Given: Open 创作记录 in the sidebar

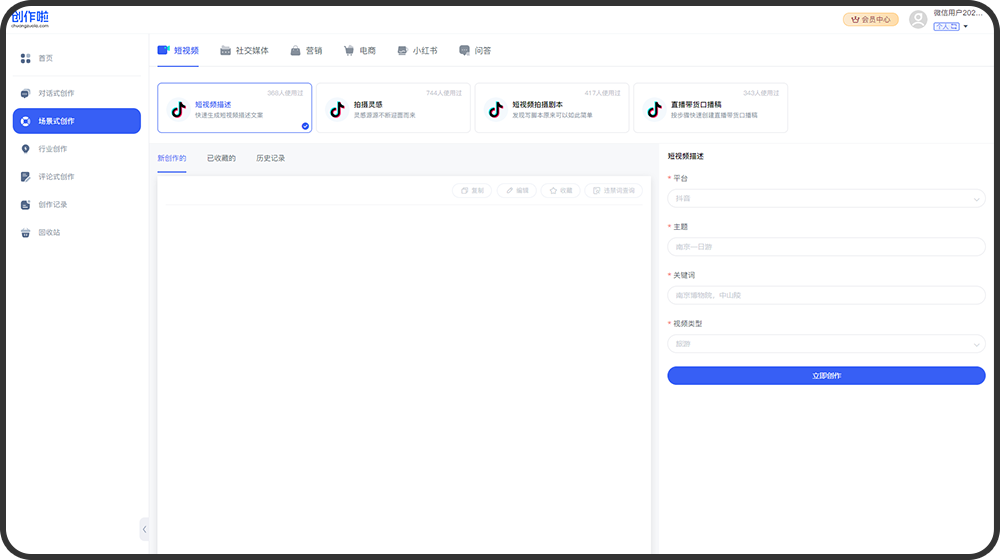Looking at the screenshot, I should point(52,205).
